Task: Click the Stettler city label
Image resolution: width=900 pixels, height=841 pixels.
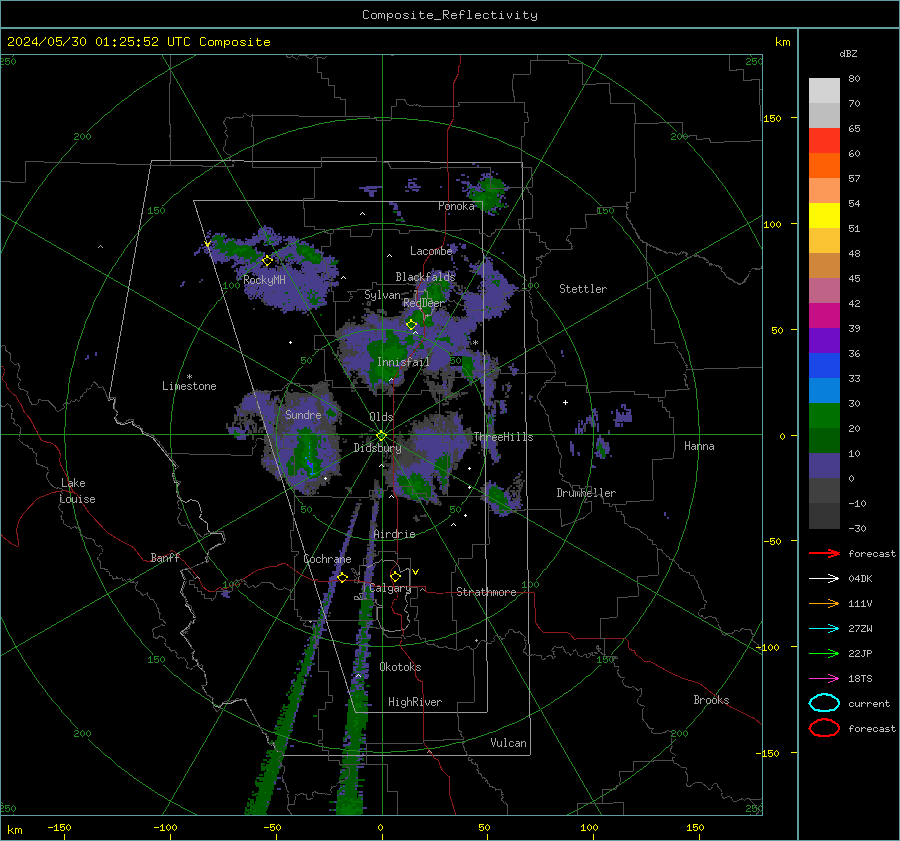Action: click(583, 289)
